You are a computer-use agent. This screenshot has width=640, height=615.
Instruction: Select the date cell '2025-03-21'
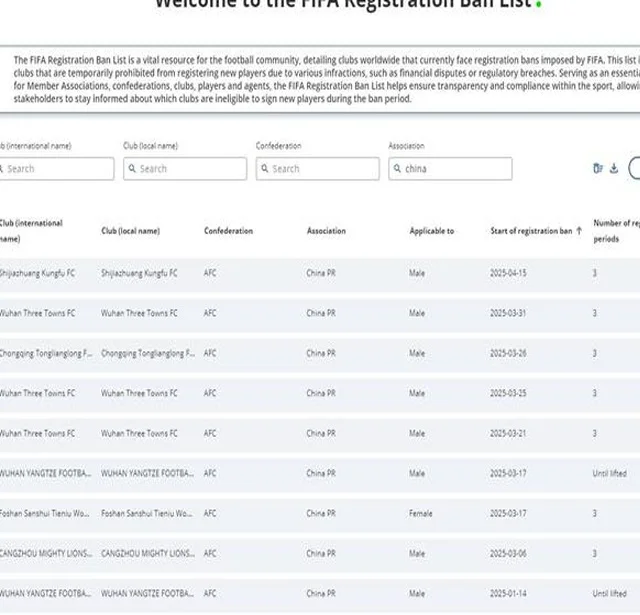[508, 433]
